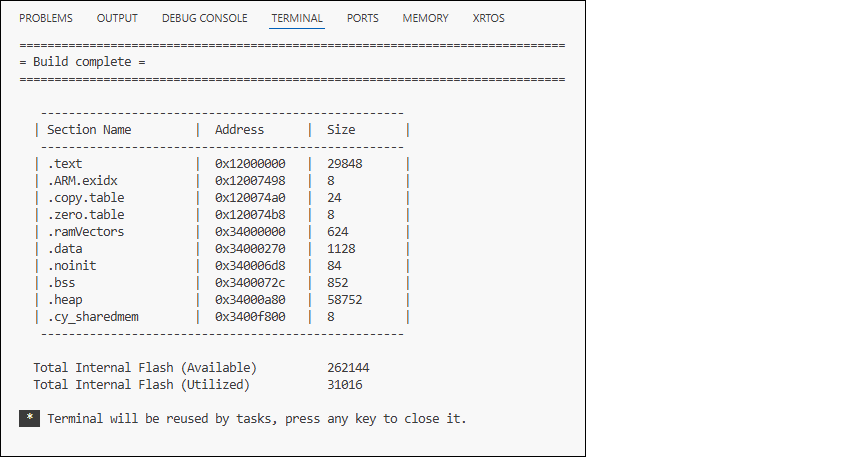Click the 'Section Name' column header

click(89, 129)
